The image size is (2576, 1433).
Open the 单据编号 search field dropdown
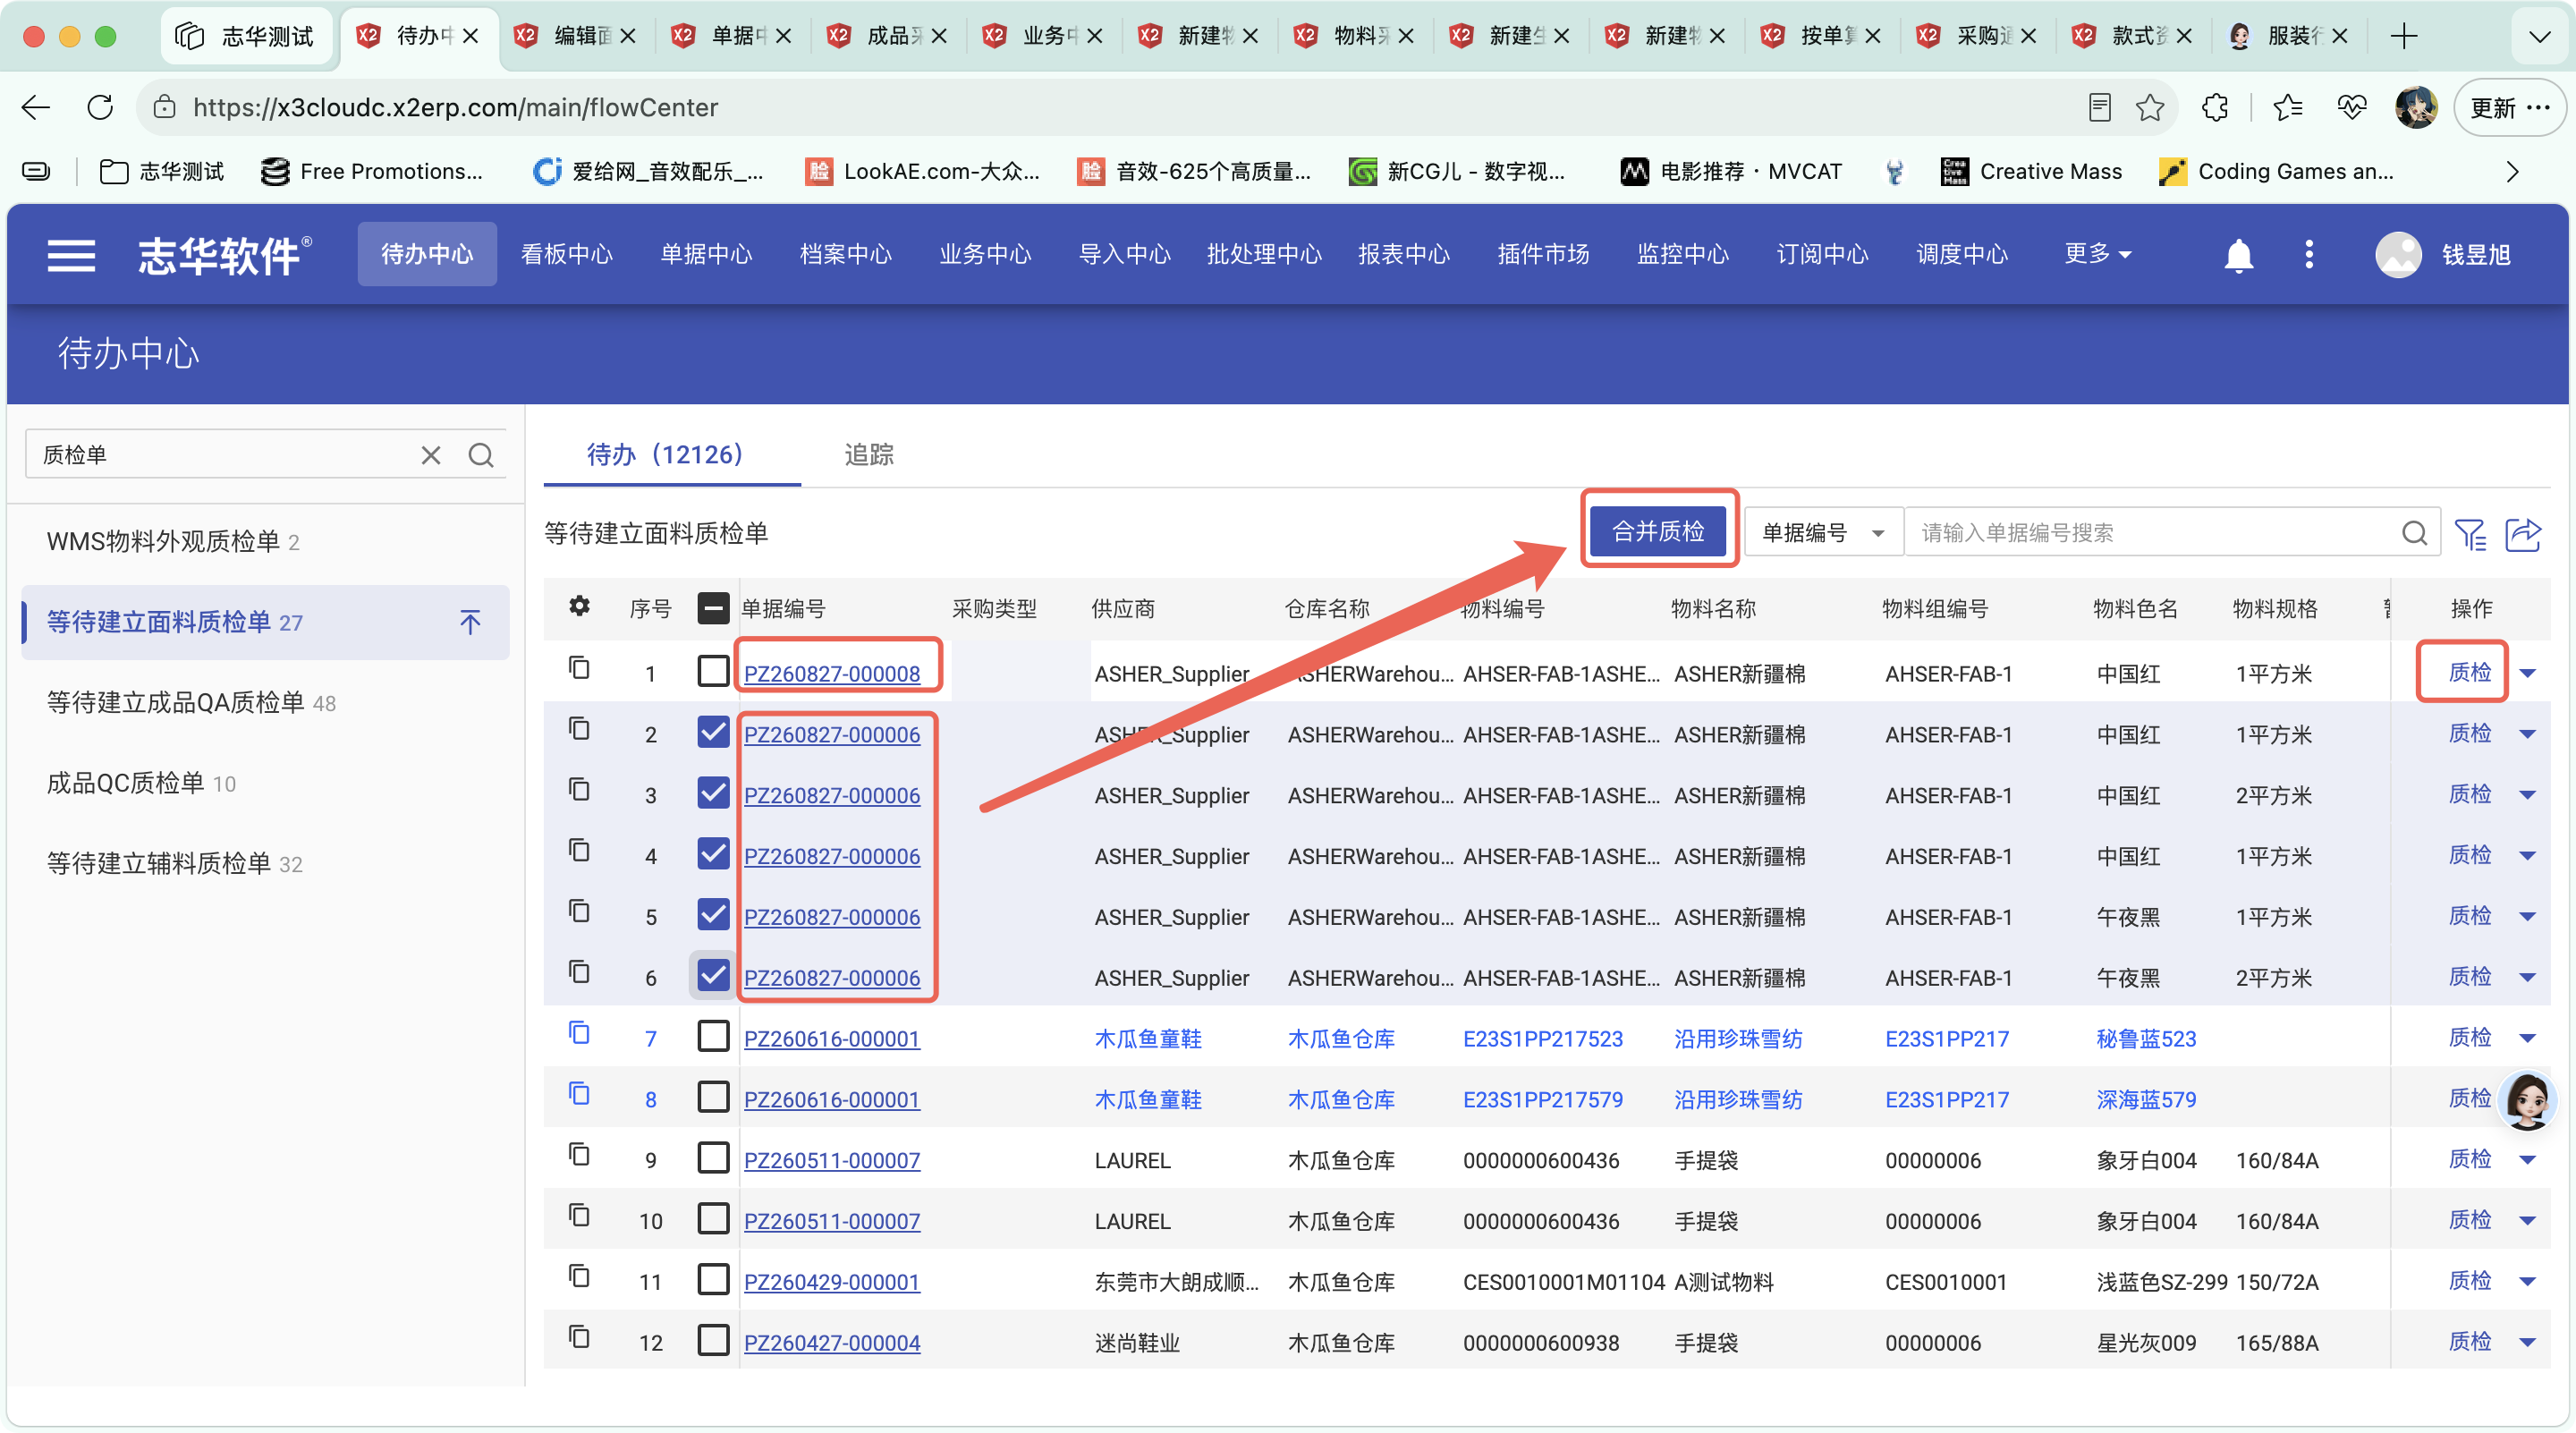tap(1822, 533)
